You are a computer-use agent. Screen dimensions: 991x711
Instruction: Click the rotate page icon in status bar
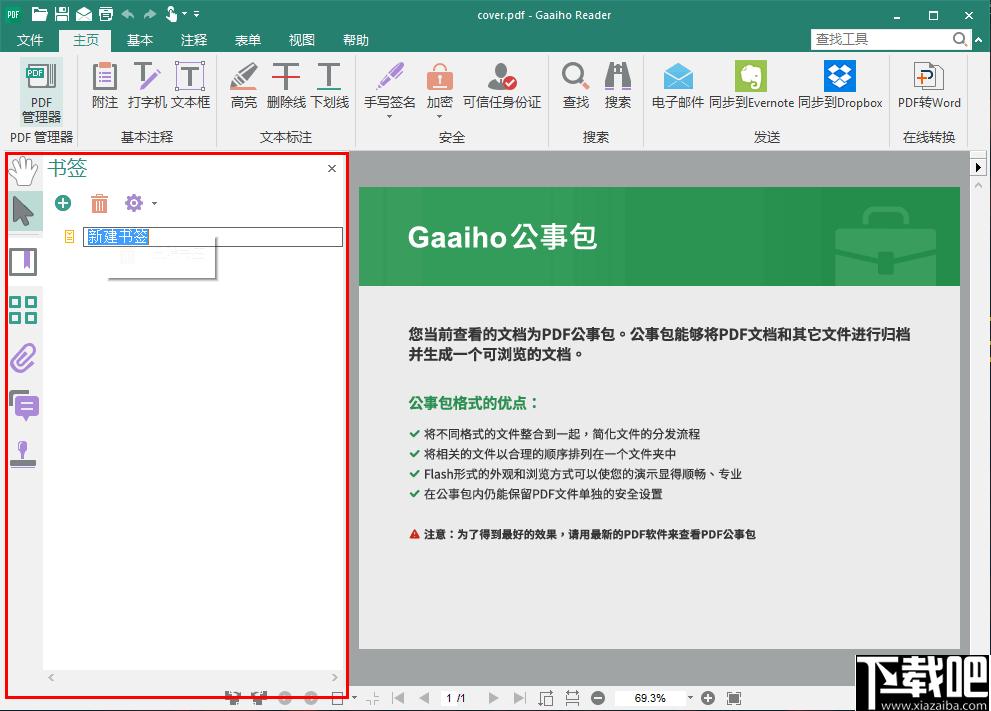click(x=546, y=698)
